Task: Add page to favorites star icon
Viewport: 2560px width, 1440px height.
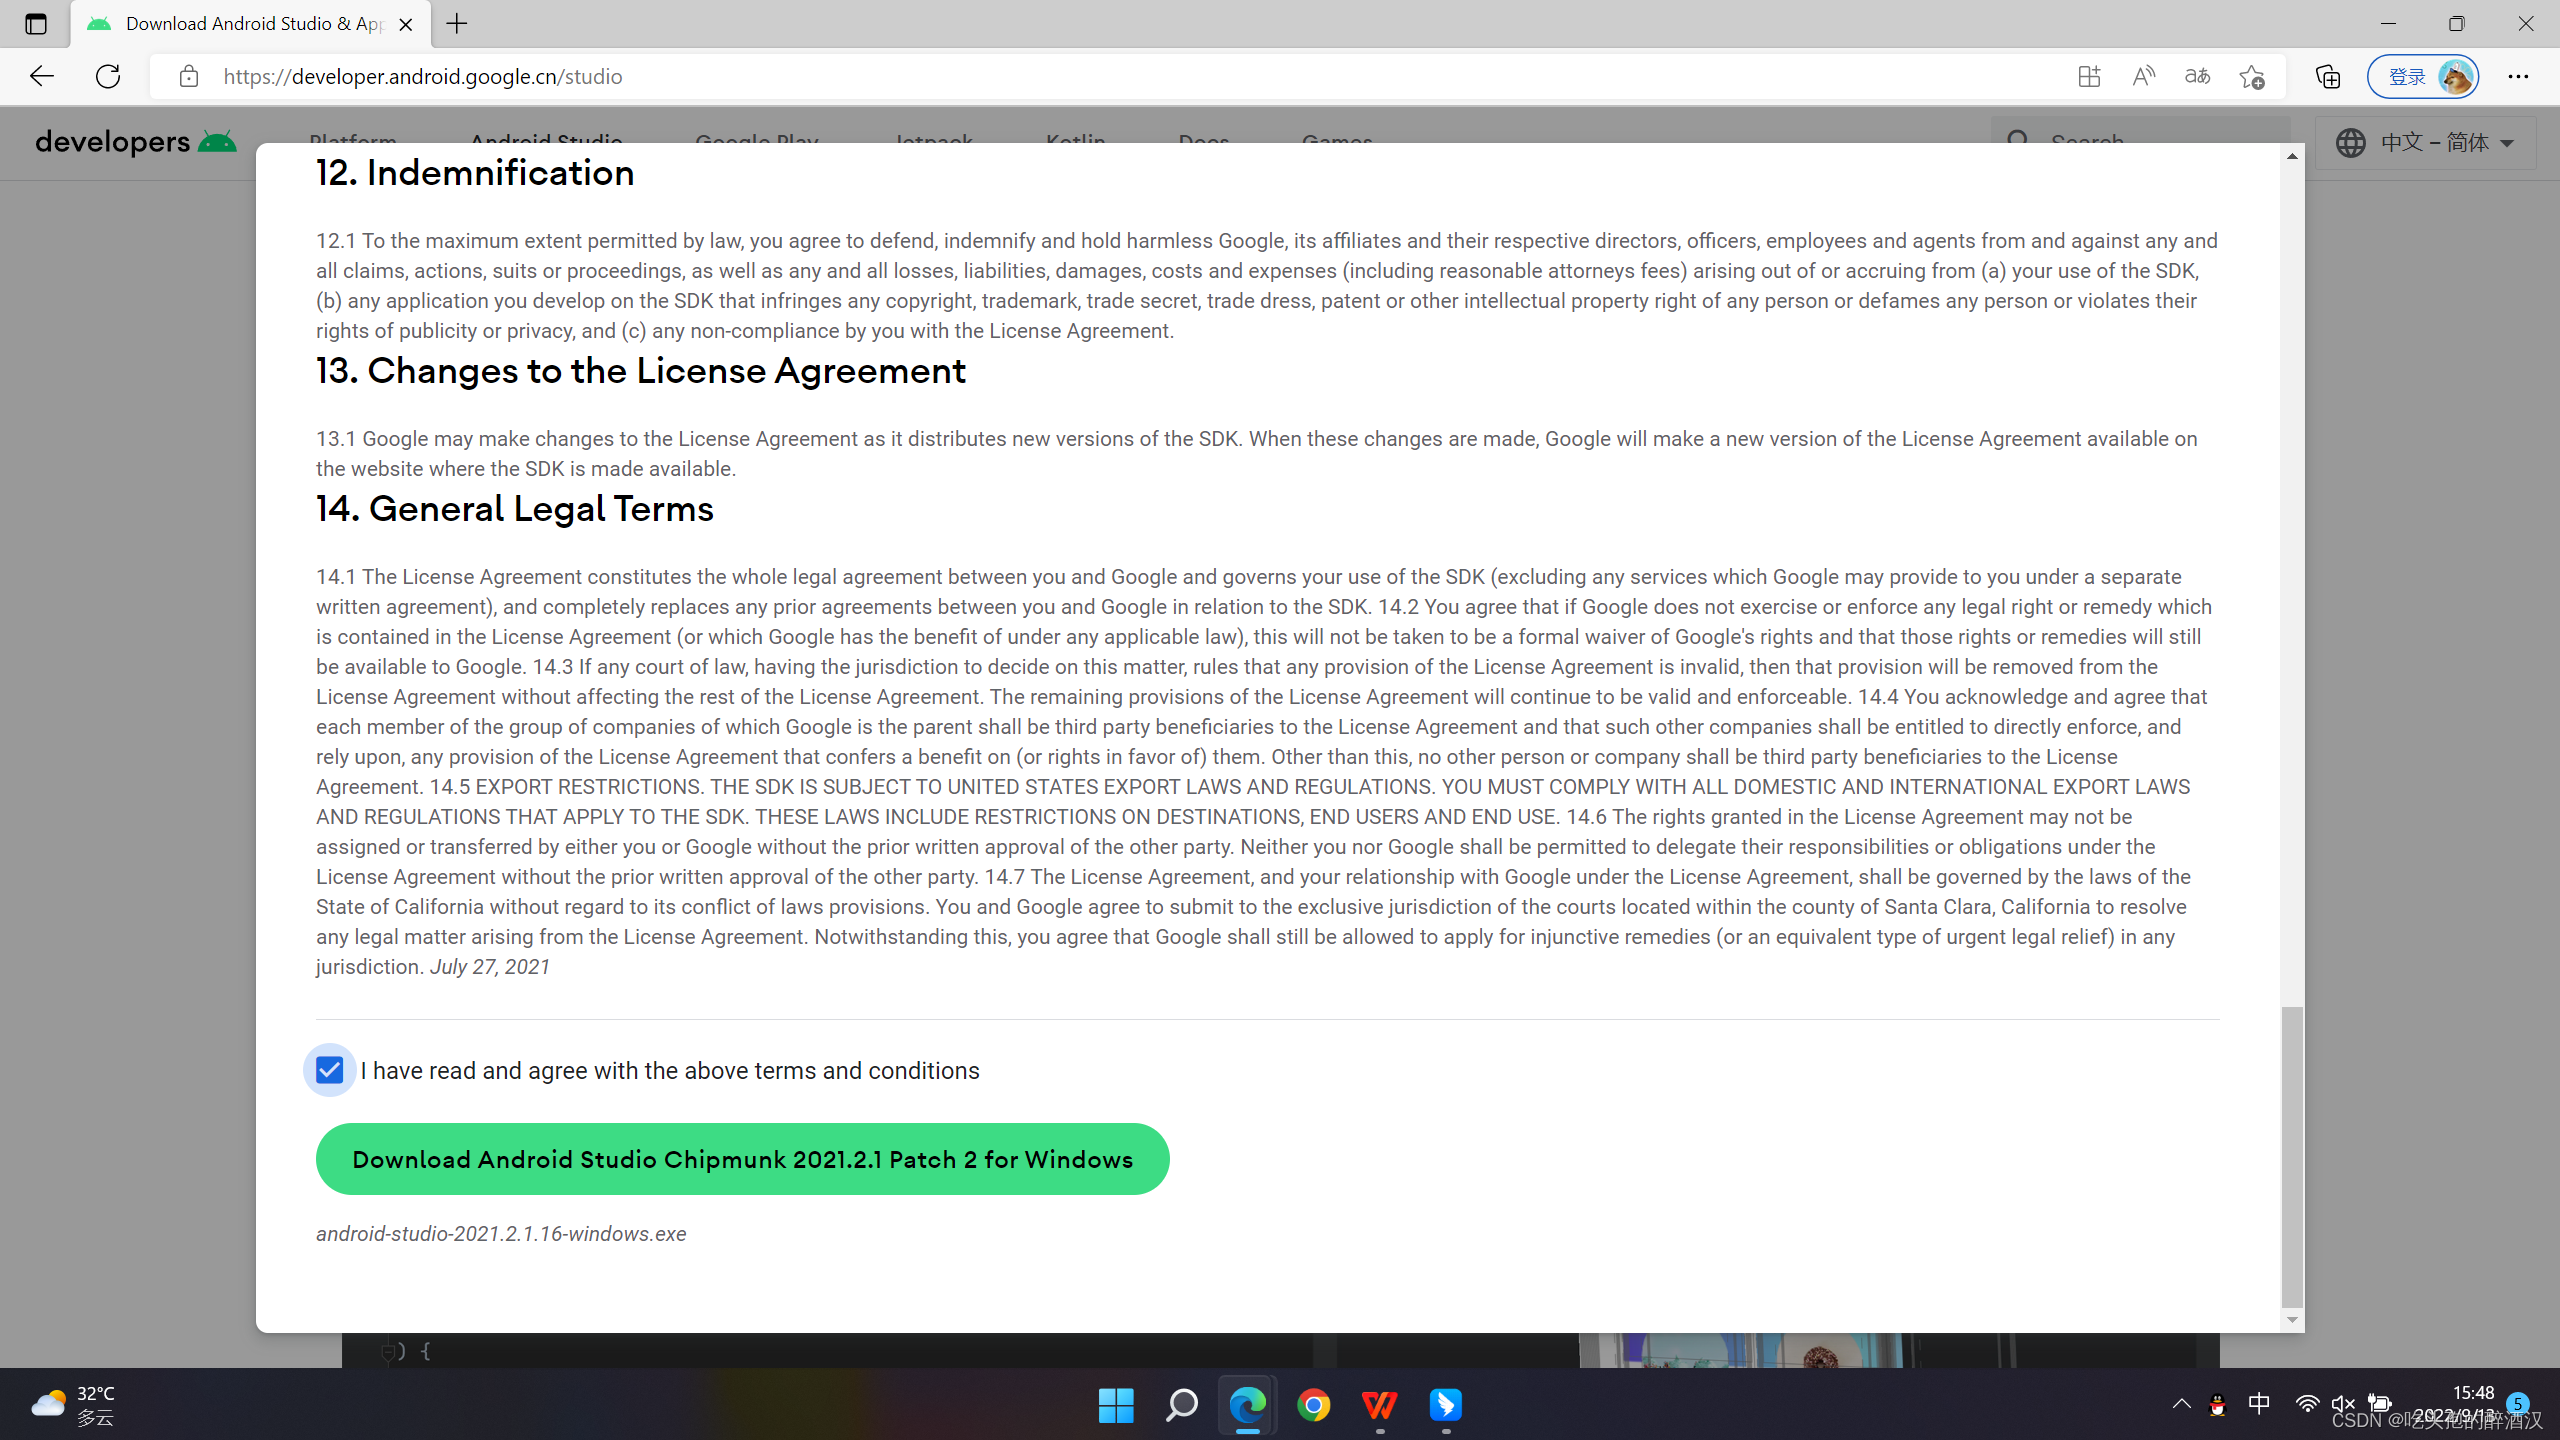Action: point(2251,76)
